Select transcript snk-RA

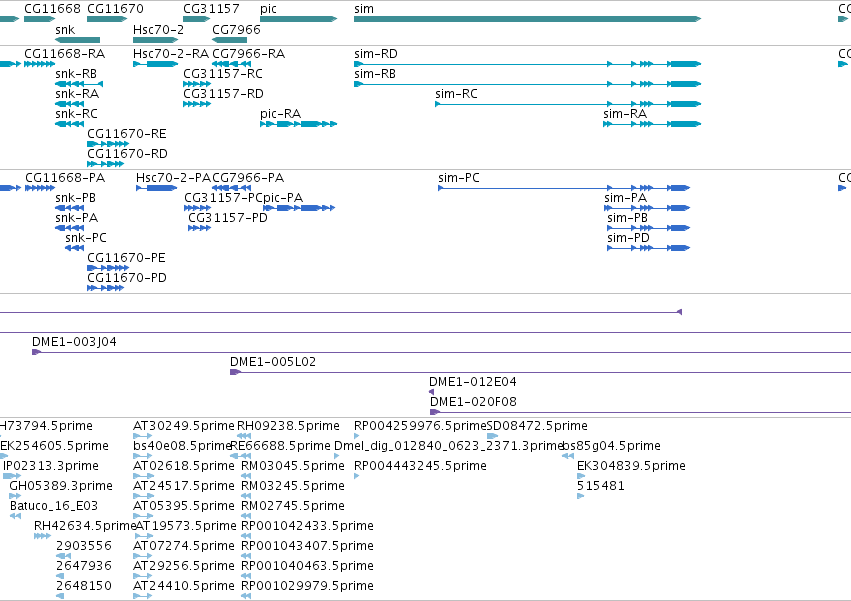69,104
